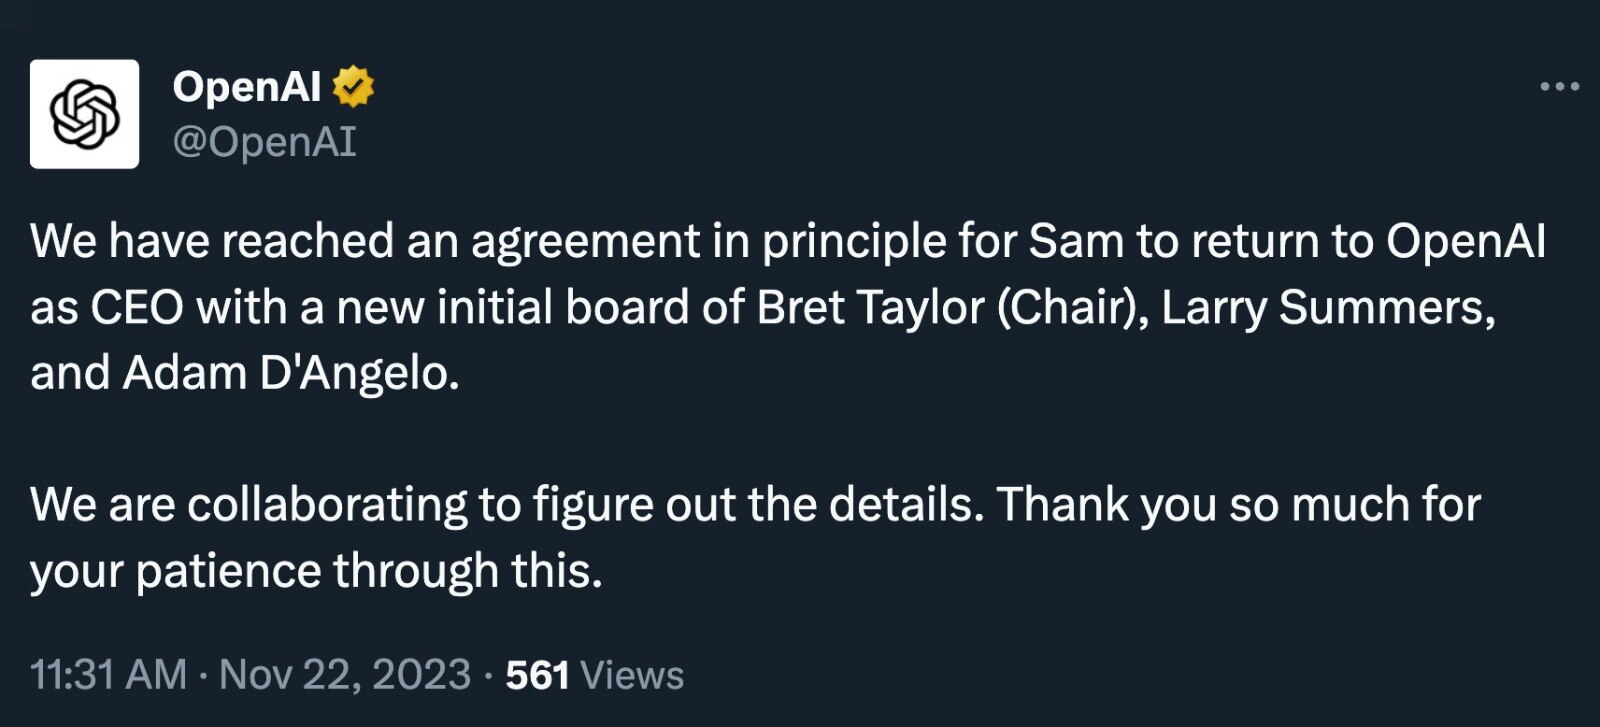The height and width of the screenshot is (727, 1600).
Task: Click the OpenAI logo profile avatar
Action: (x=84, y=114)
